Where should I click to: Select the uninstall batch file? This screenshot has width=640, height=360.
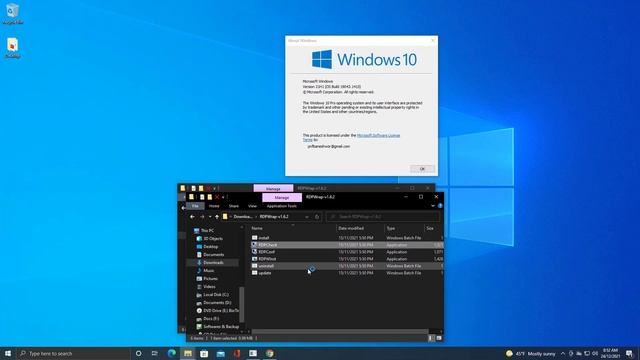click(346, 266)
